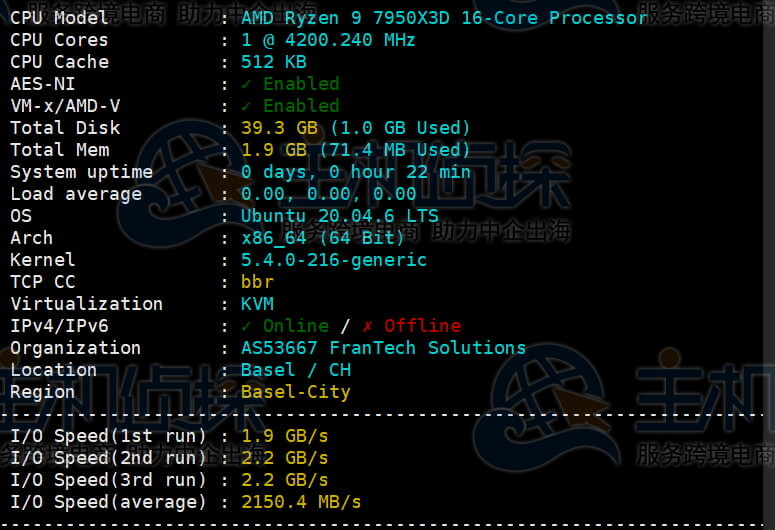
Task: Select the Load average value 0.00, 0.00, 0.00
Action: (329, 194)
